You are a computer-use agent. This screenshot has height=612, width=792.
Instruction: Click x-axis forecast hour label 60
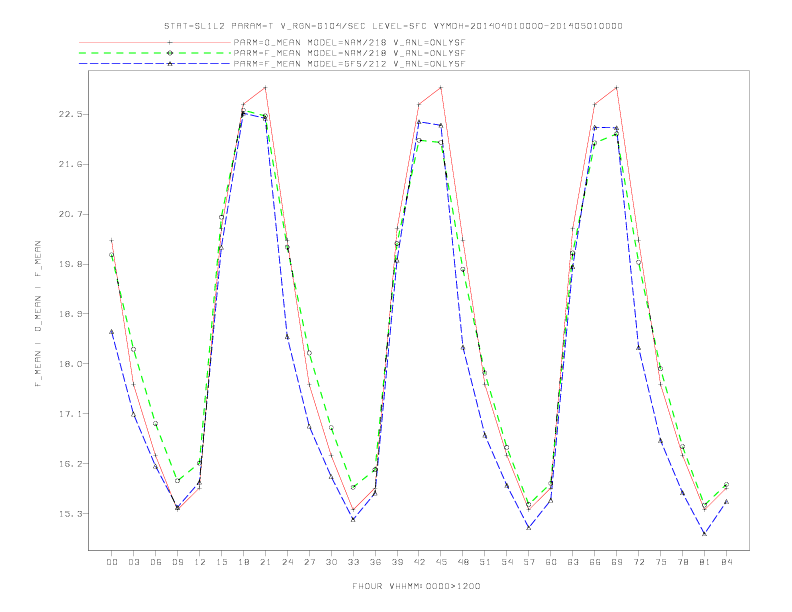(551, 562)
